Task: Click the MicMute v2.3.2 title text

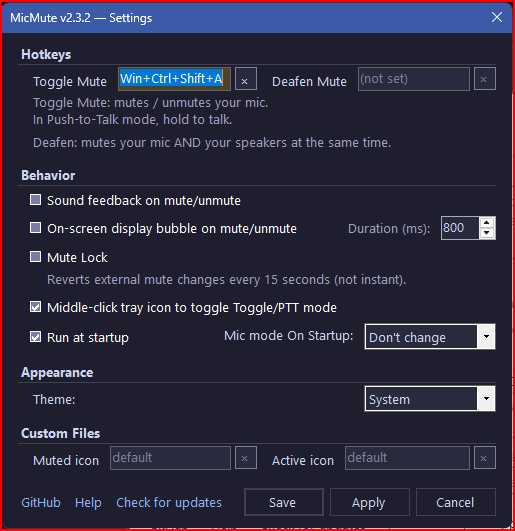Action: point(81,18)
